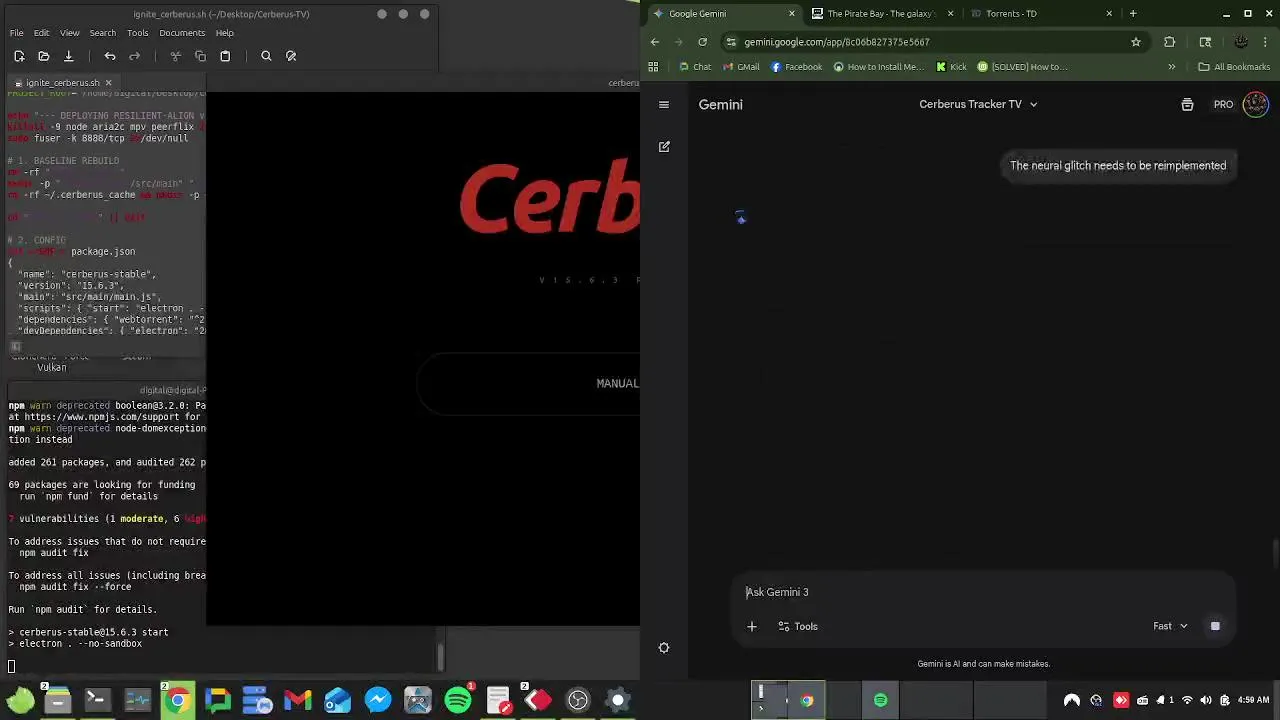This screenshot has height=720, width=1280.
Task: Open the Chrome apps grid in bookmarks bar
Action: coord(654,67)
